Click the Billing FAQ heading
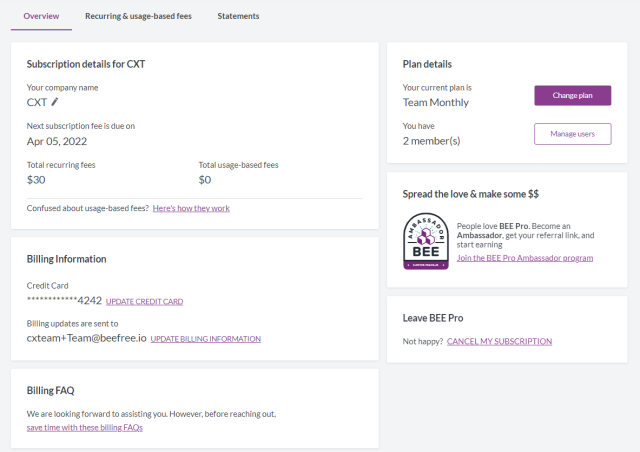640x452 pixels. tap(51, 390)
